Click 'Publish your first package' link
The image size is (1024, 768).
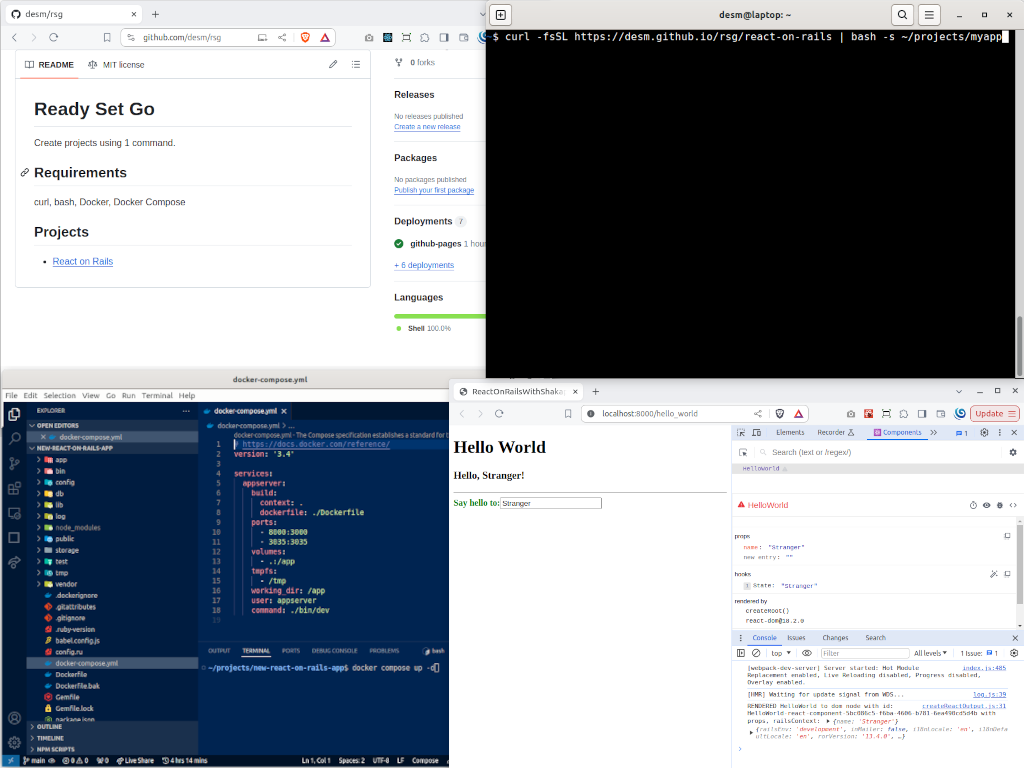[434, 190]
